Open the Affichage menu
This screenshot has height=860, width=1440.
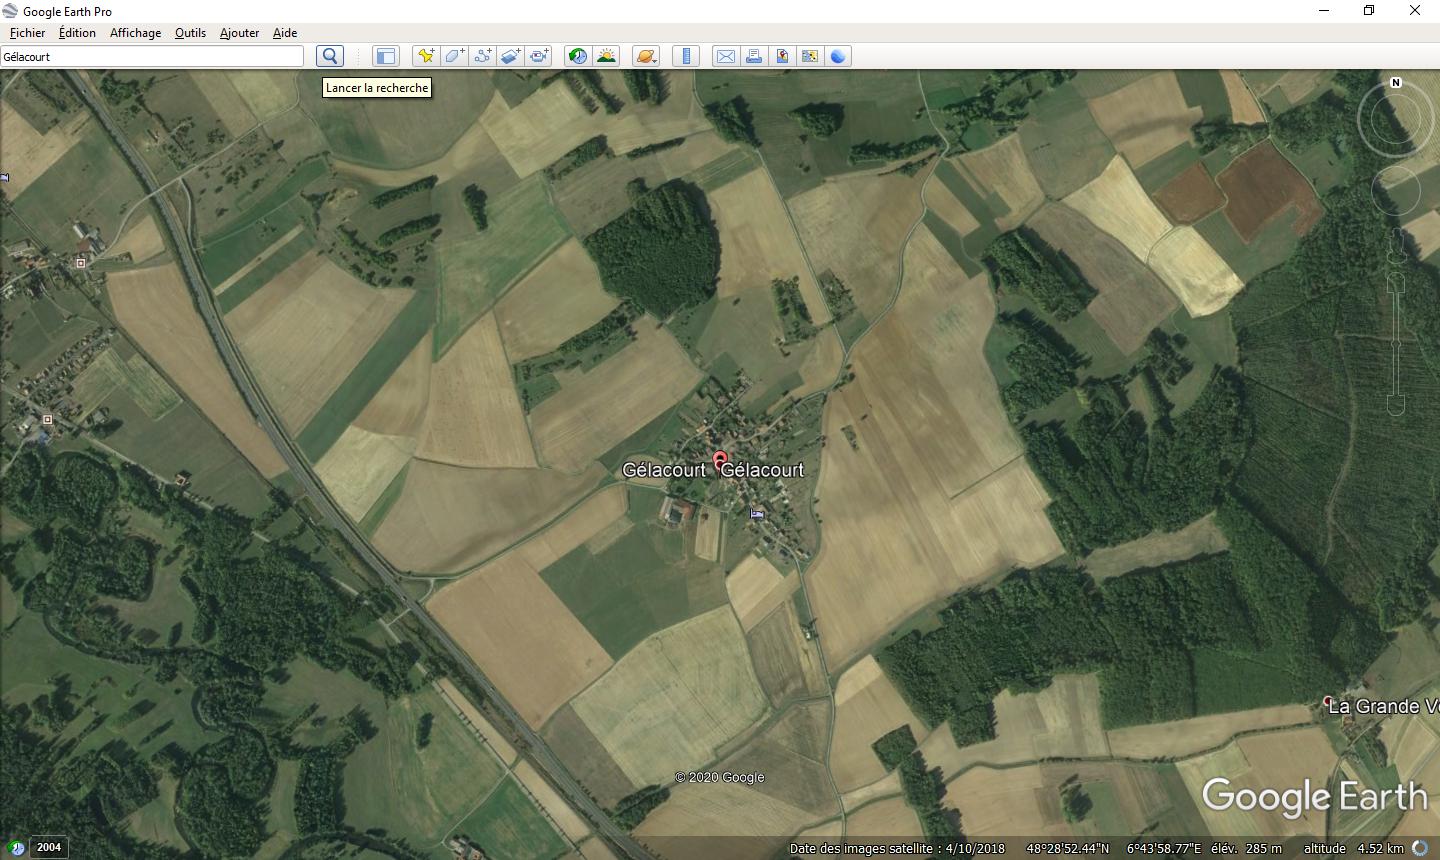(135, 33)
